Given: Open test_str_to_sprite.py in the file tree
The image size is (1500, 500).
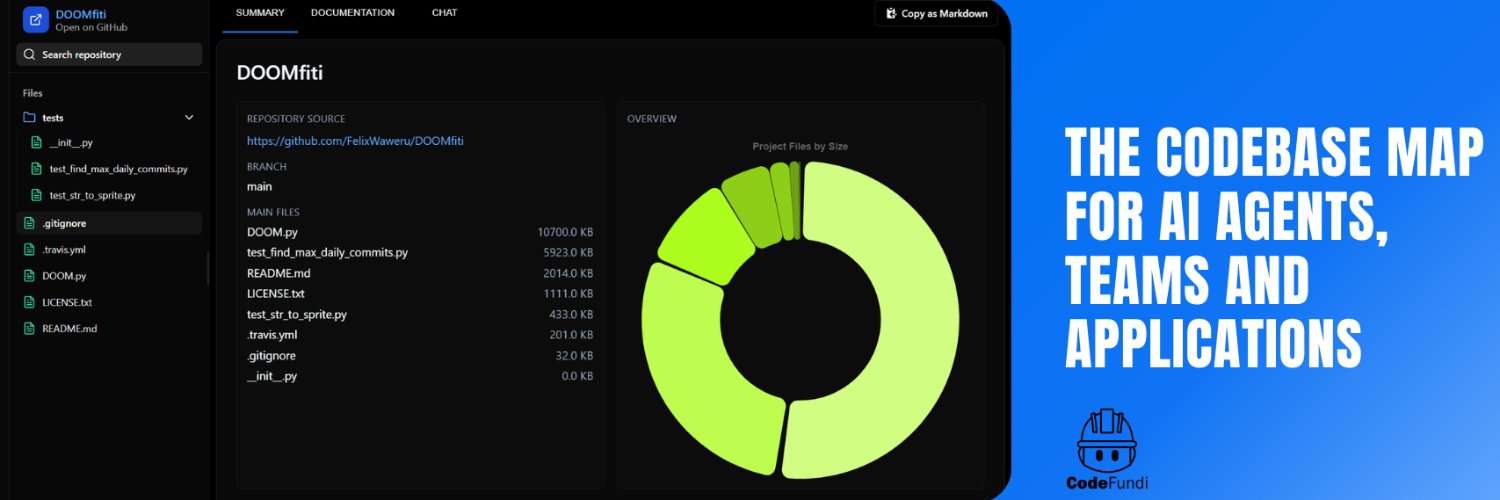Looking at the screenshot, I should point(92,195).
